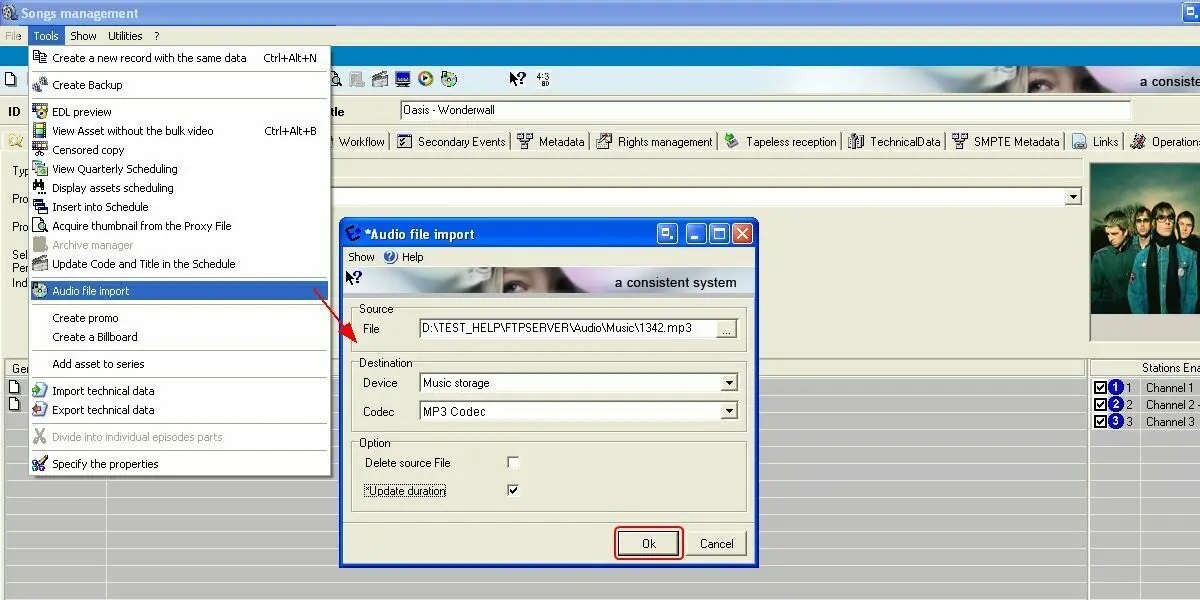Browse for the source file with the ellipsis button
Screen dimensions: 1200x600
pos(727,328)
